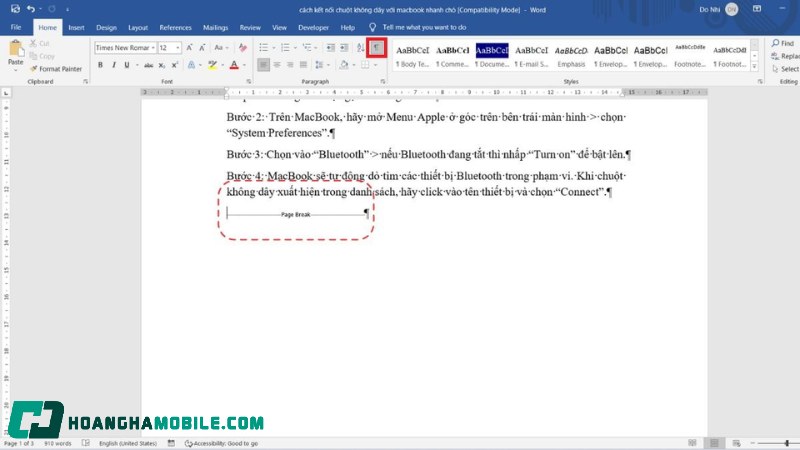Image resolution: width=800 pixels, height=450 pixels.
Task: Open the References ribbon tab
Action: point(175,27)
